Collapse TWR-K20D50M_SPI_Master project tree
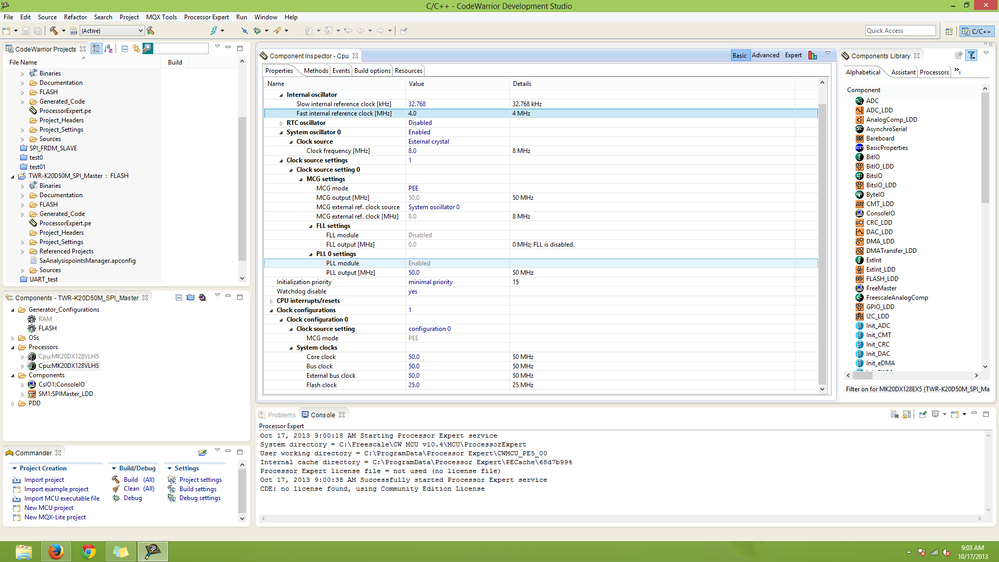 13,177
